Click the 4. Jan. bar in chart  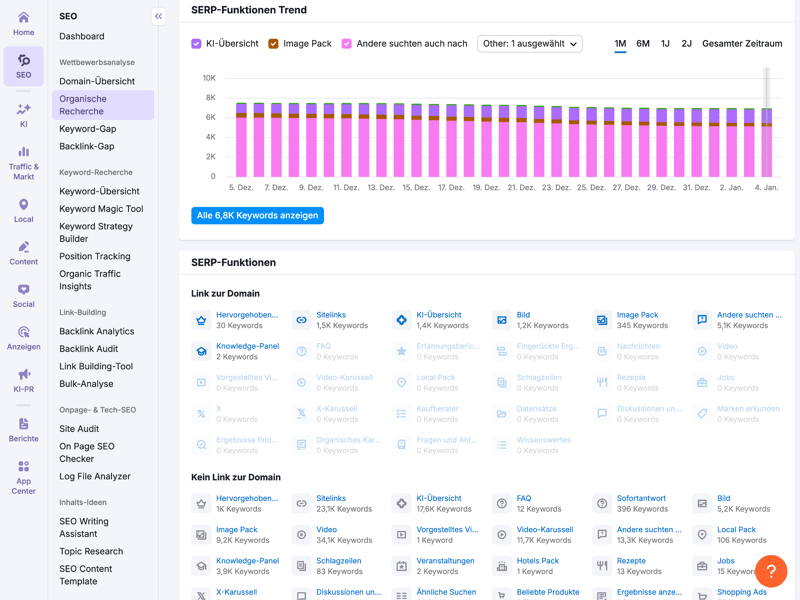[x=766, y=143]
